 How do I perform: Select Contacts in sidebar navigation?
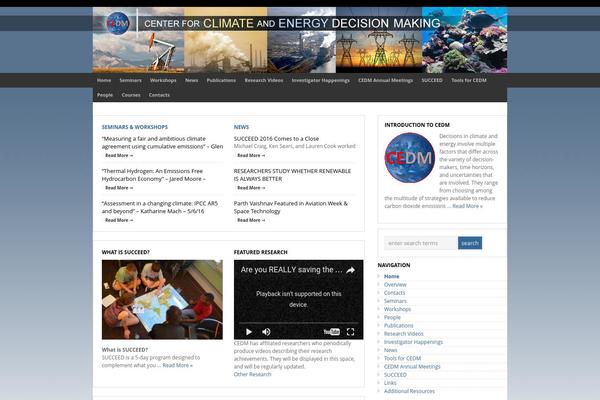pyautogui.click(x=395, y=293)
